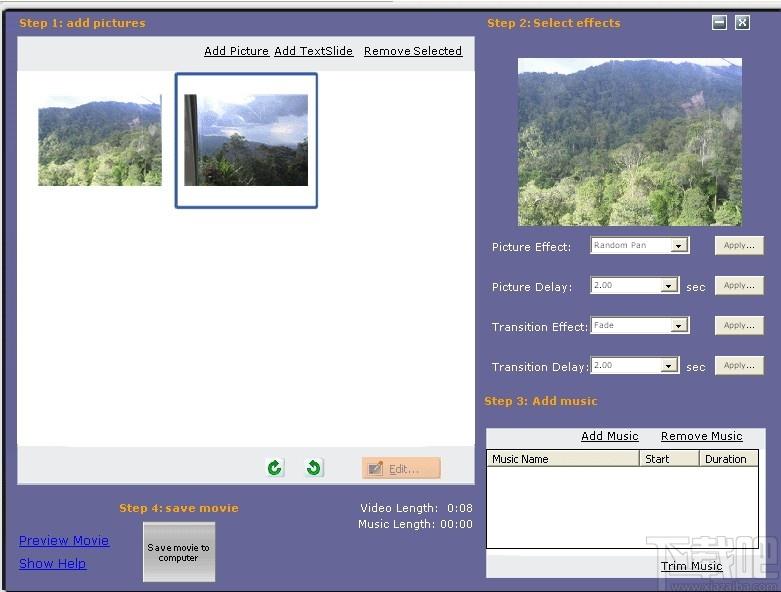
Task: Click Trim Music link
Action: click(691, 566)
